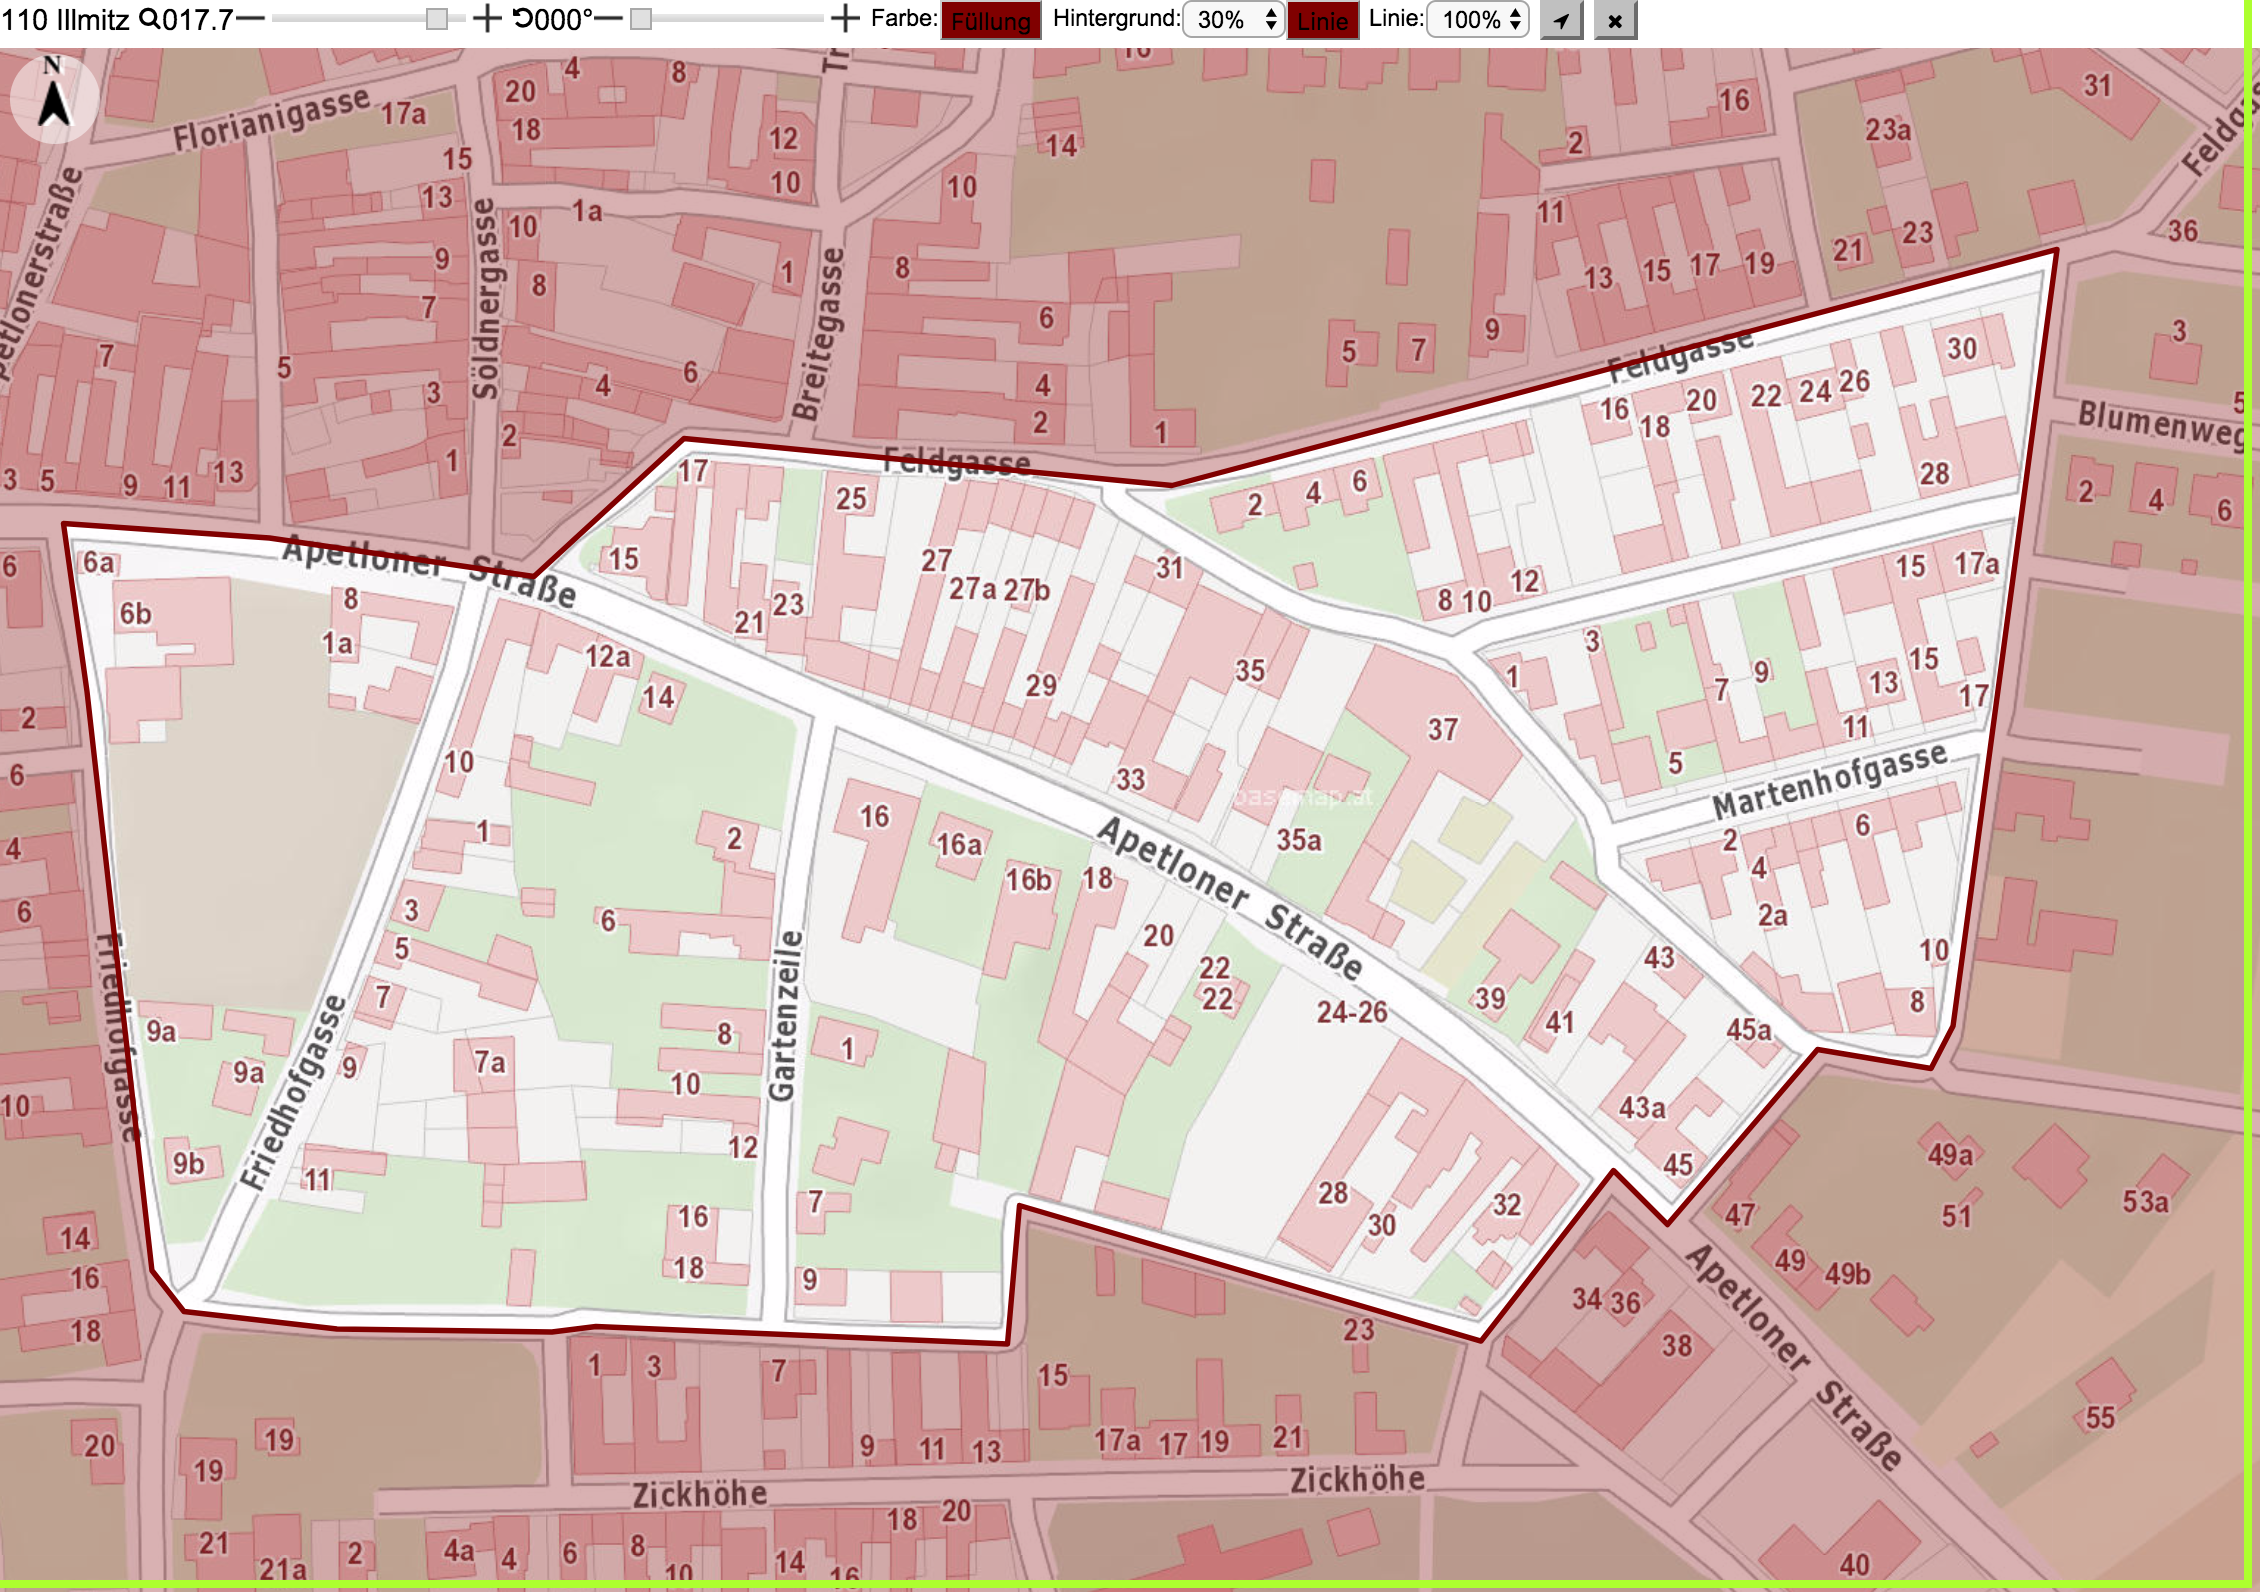Click the magnifier zoom icon

[148, 19]
